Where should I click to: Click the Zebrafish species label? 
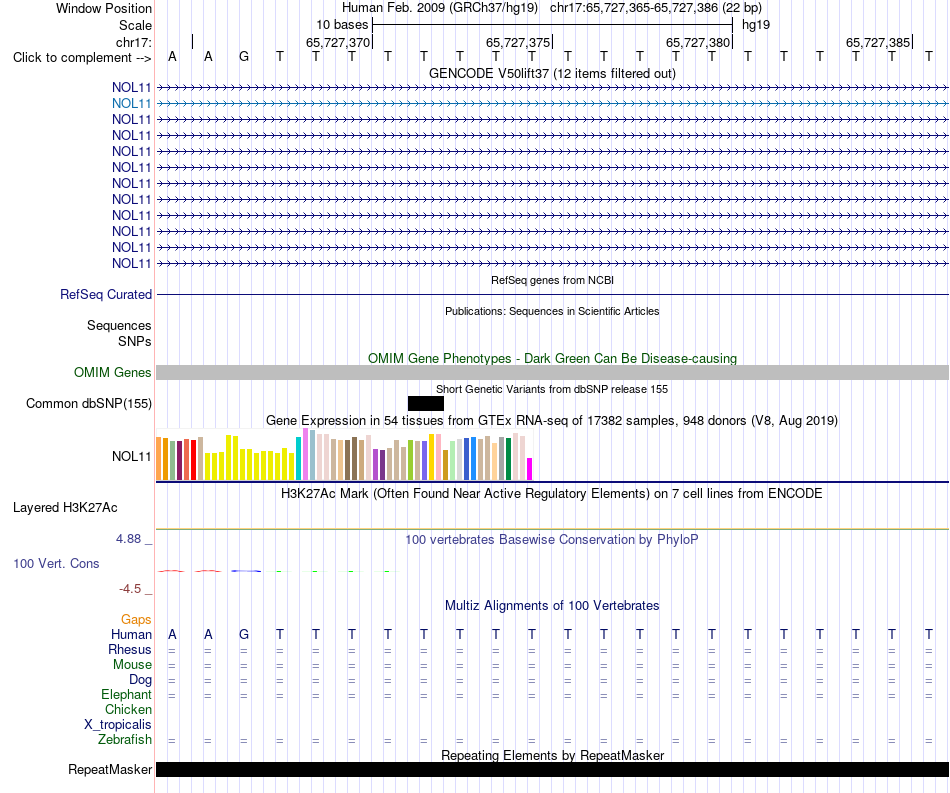(125, 740)
